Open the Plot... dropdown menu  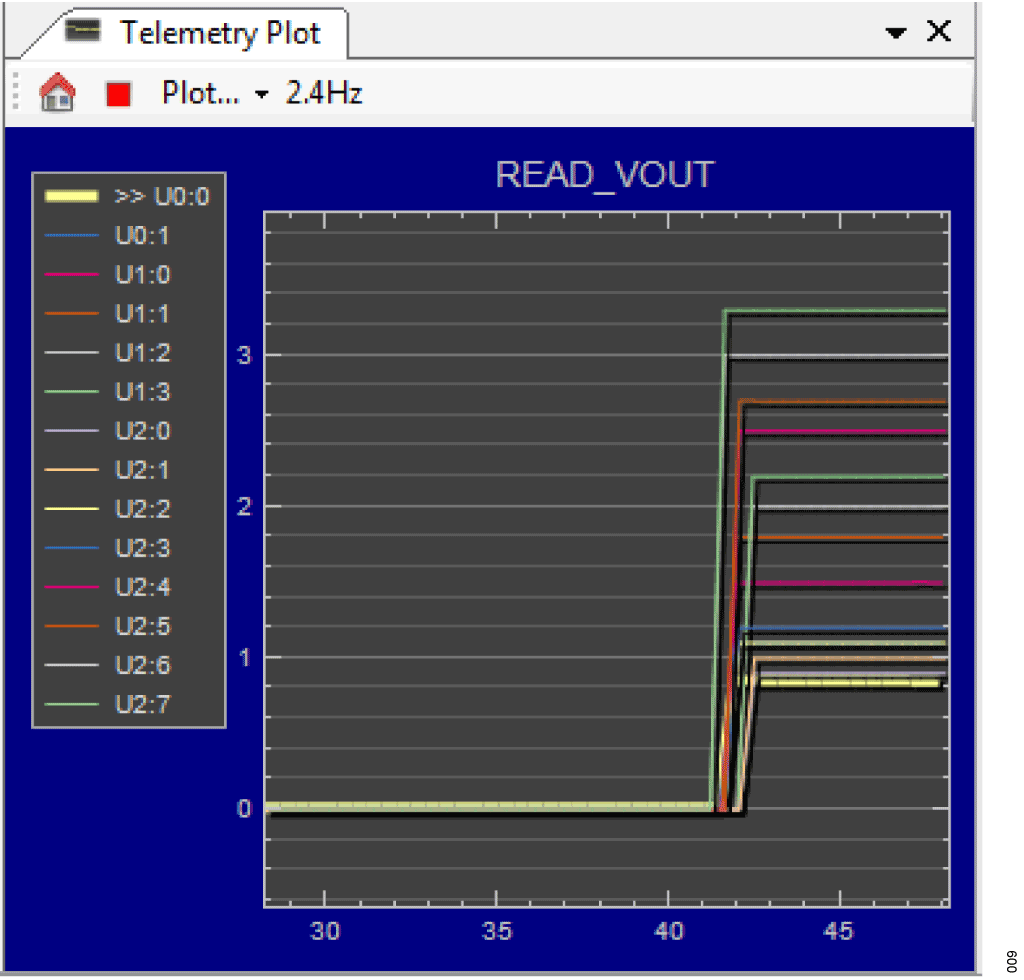point(201,94)
